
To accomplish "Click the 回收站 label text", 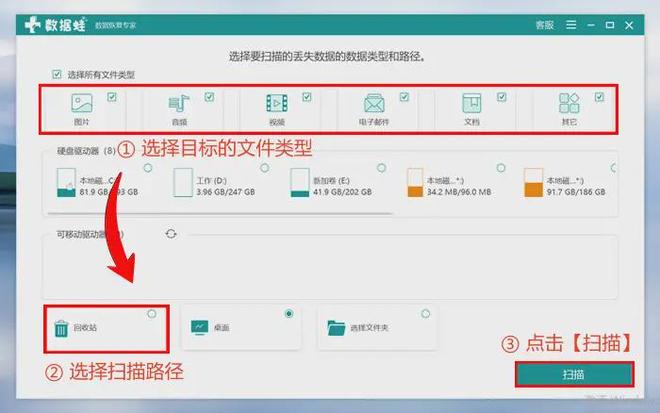I will (85, 328).
